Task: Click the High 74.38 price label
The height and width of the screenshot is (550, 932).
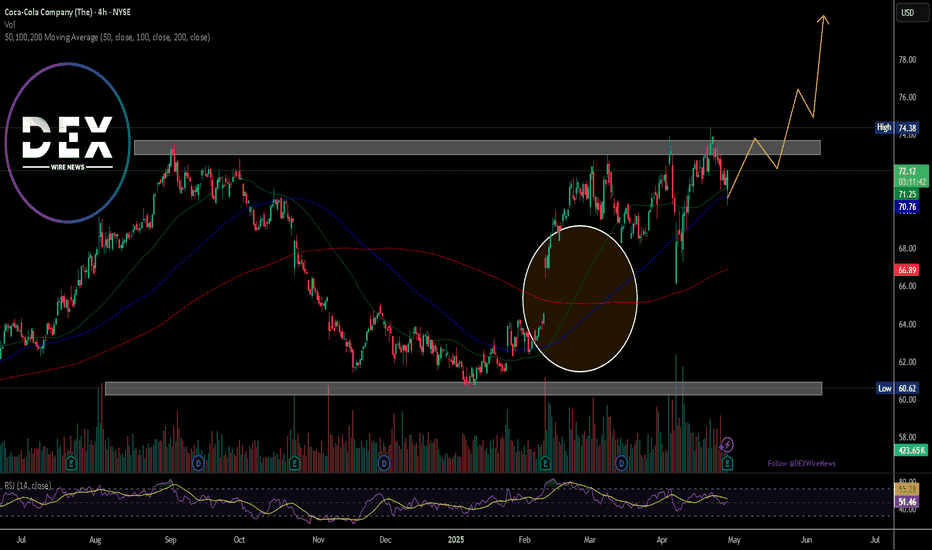Action: pyautogui.click(x=897, y=128)
